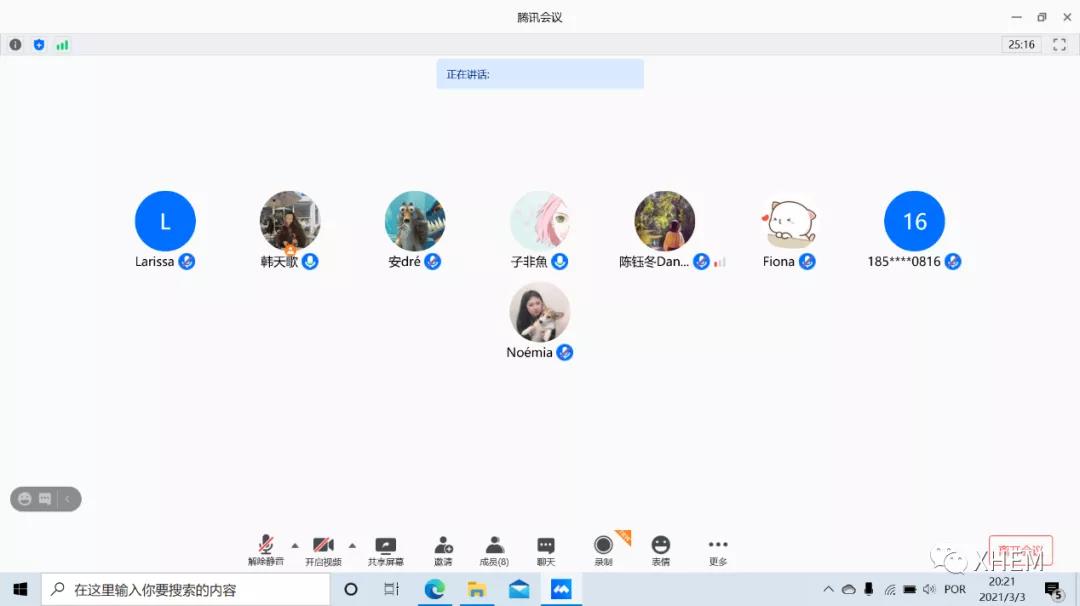Click the meeting security shield icon
This screenshot has width=1080, height=606.
point(38,44)
